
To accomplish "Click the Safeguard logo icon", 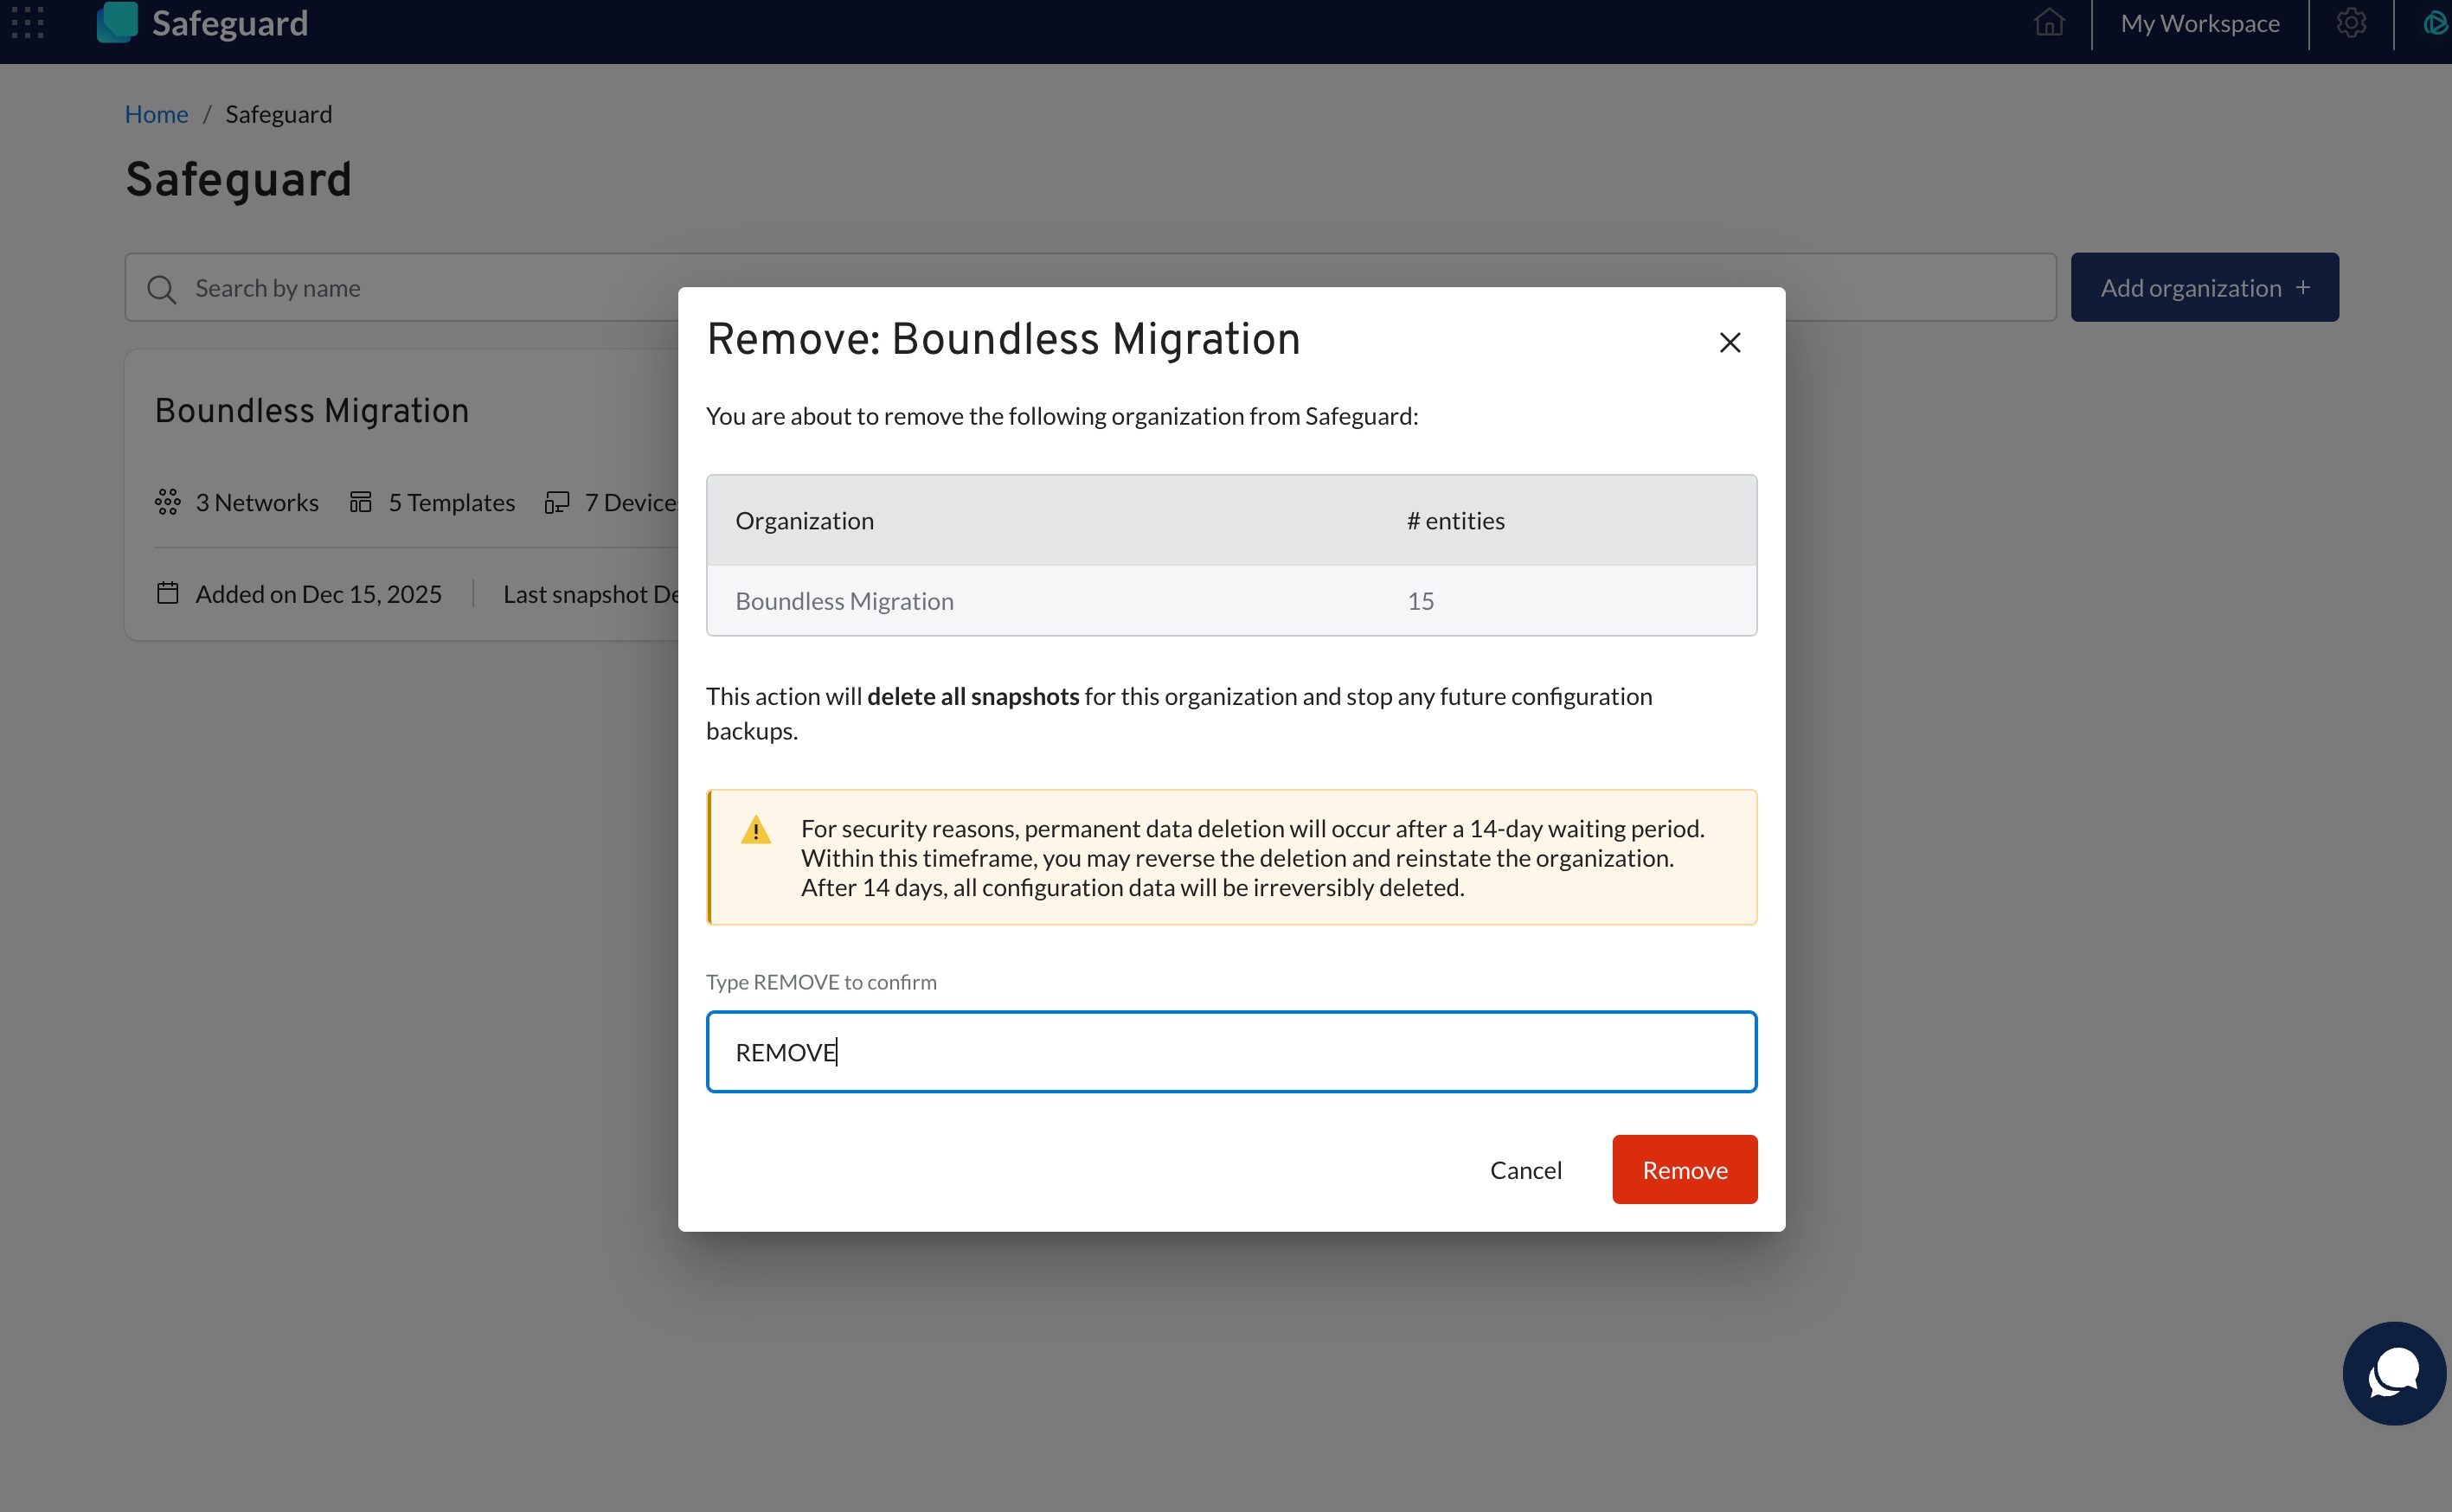I will coord(117,22).
